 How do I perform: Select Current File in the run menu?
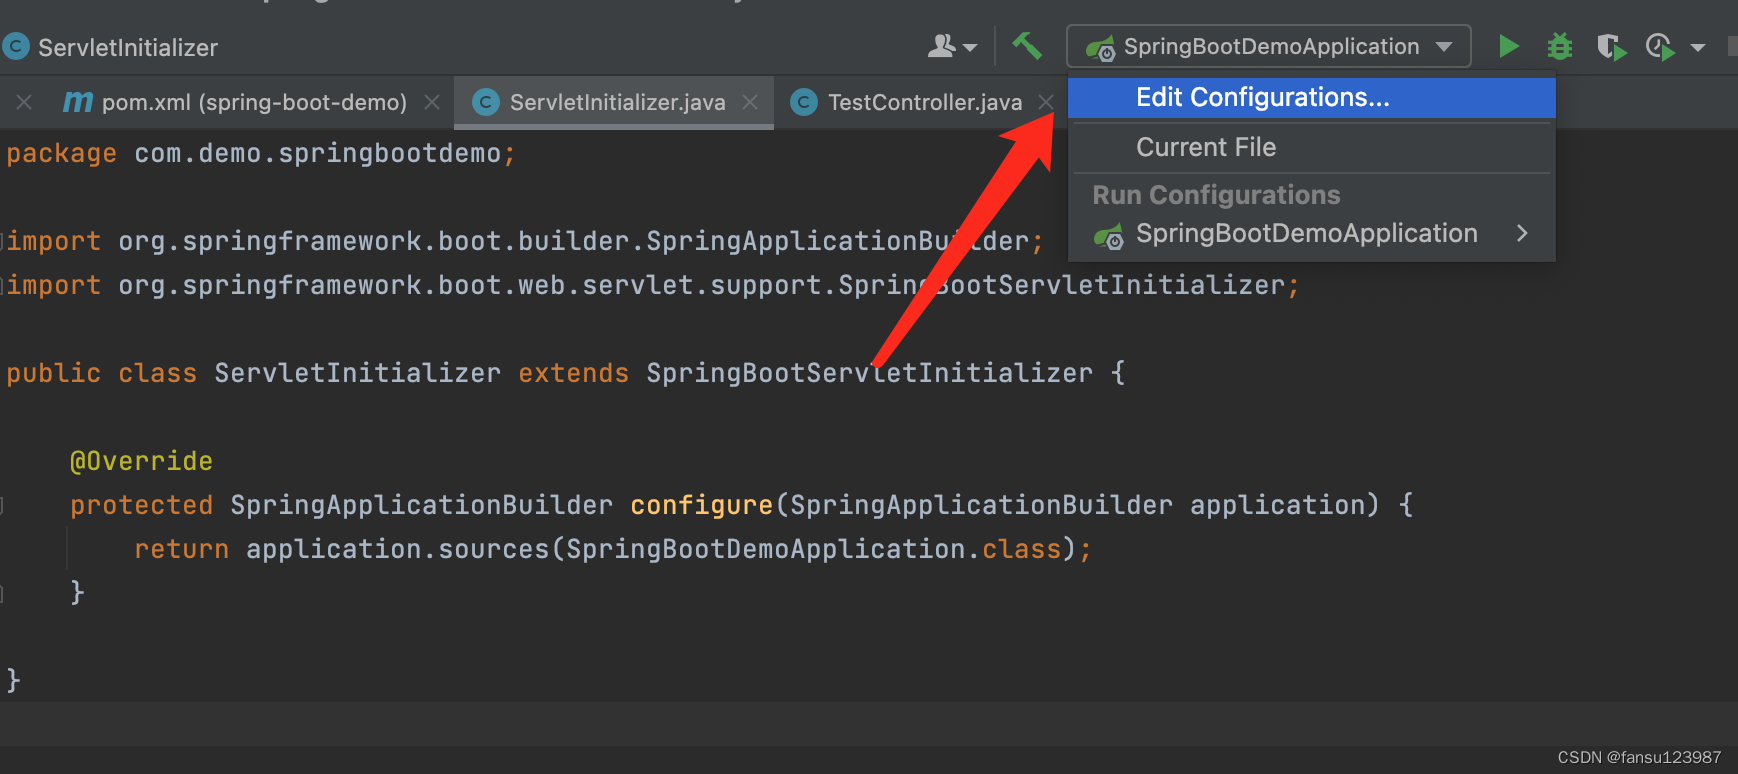tap(1312, 147)
